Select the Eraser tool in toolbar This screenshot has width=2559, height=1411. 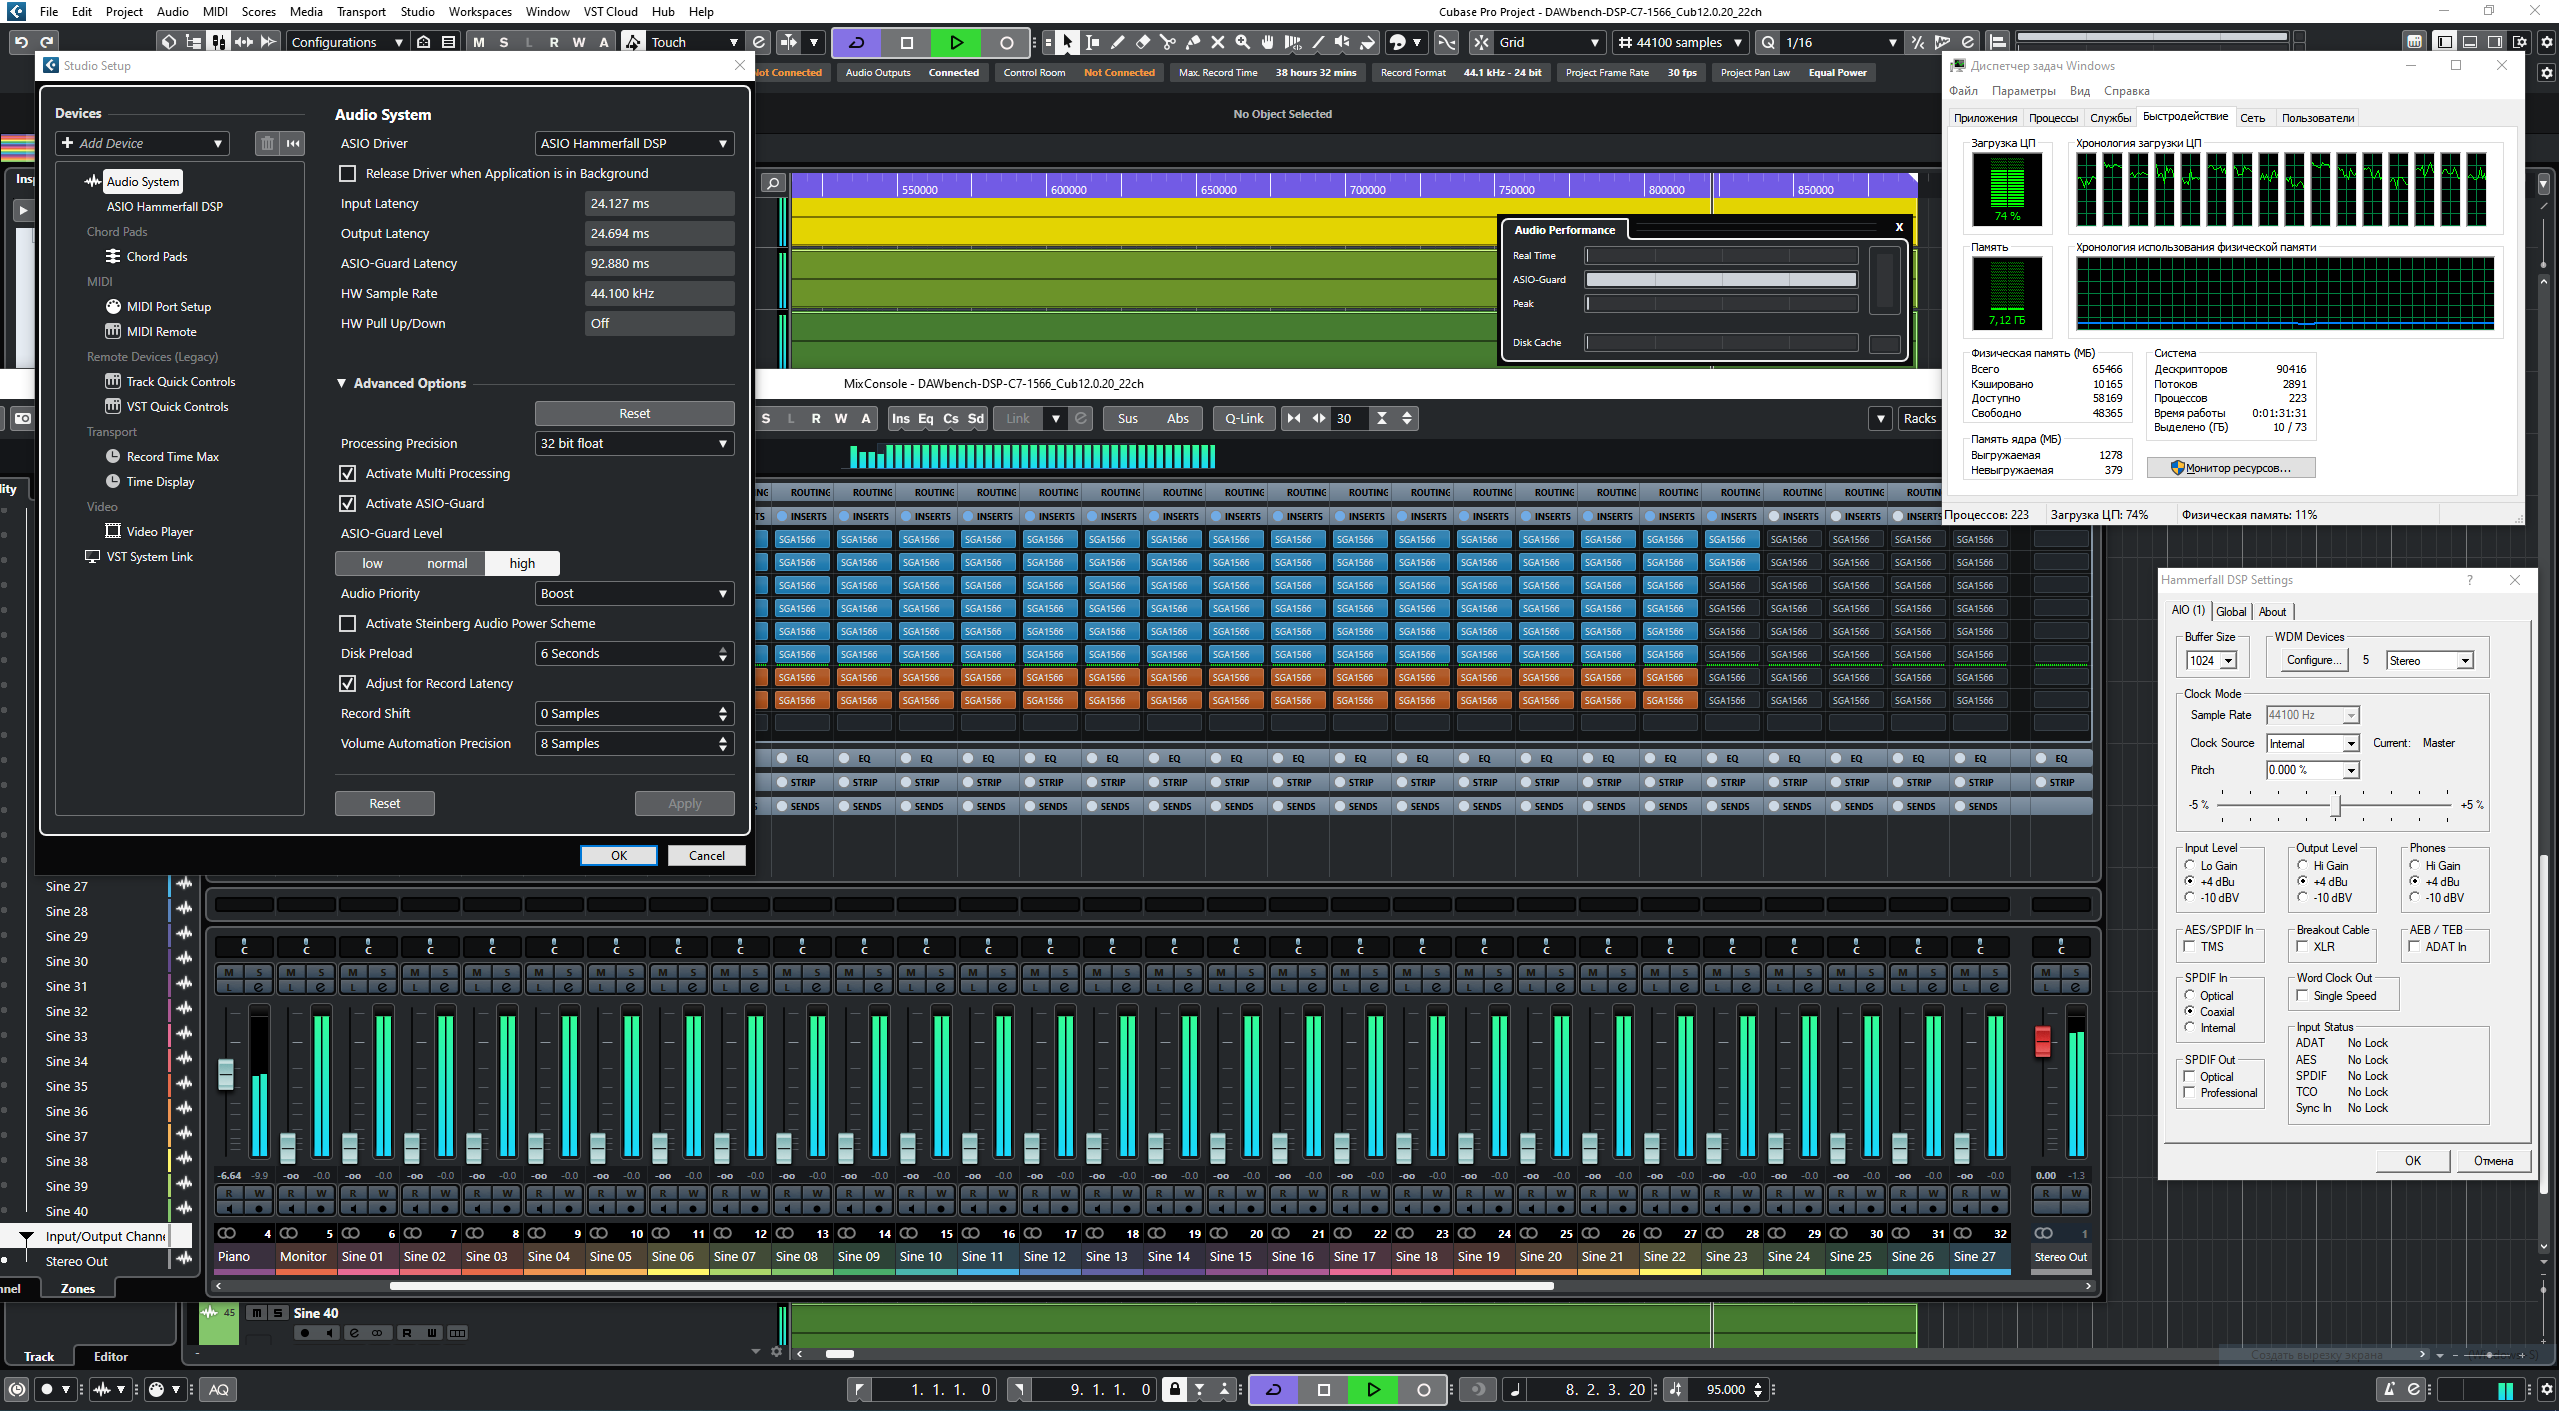click(1142, 42)
